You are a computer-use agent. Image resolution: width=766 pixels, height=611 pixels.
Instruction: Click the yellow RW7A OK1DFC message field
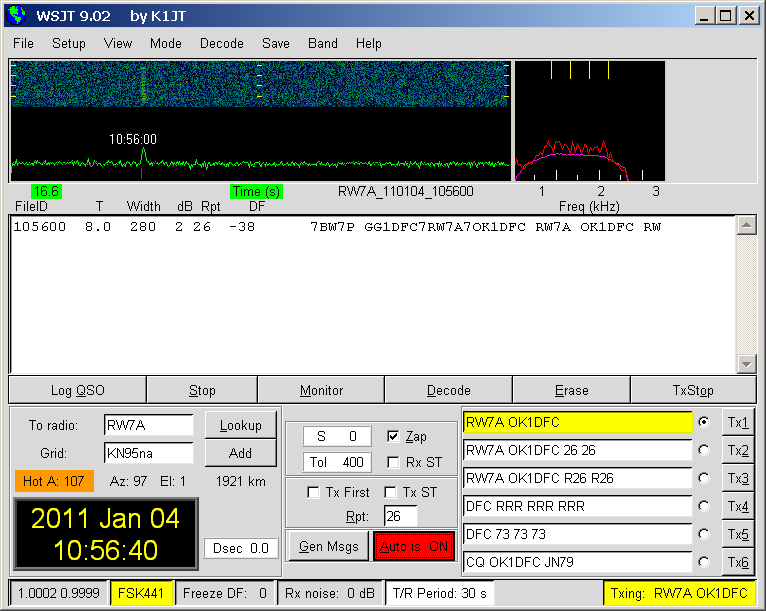tap(577, 422)
